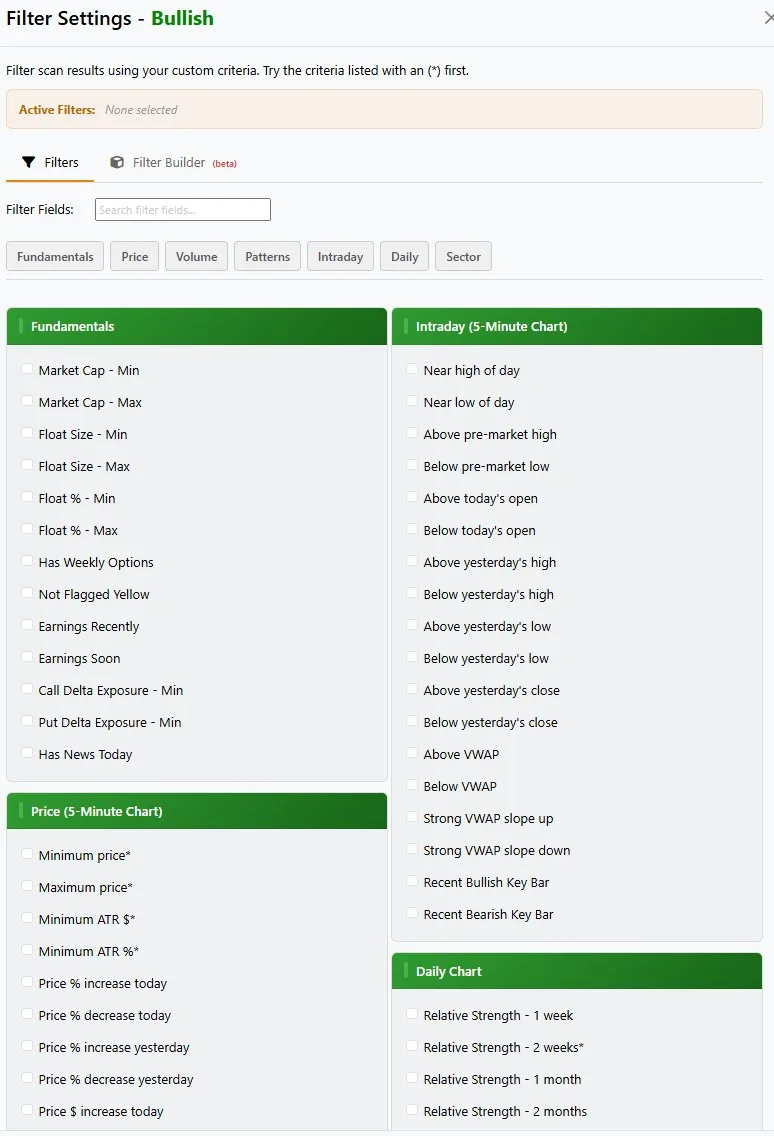Jump to Fundamentals category button

(x=55, y=256)
